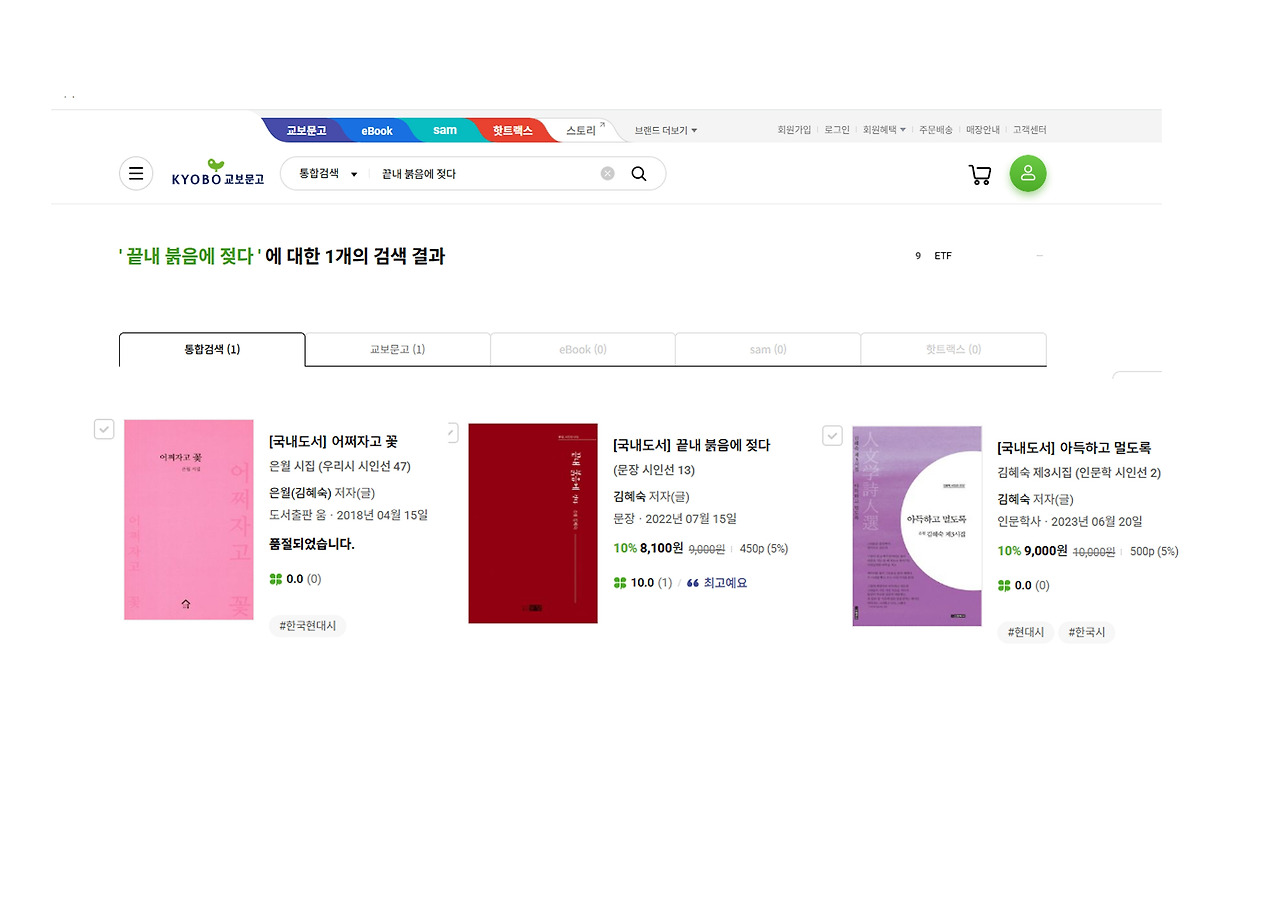Click the #현대시 tag
The image size is (1280, 903).
tap(1024, 632)
